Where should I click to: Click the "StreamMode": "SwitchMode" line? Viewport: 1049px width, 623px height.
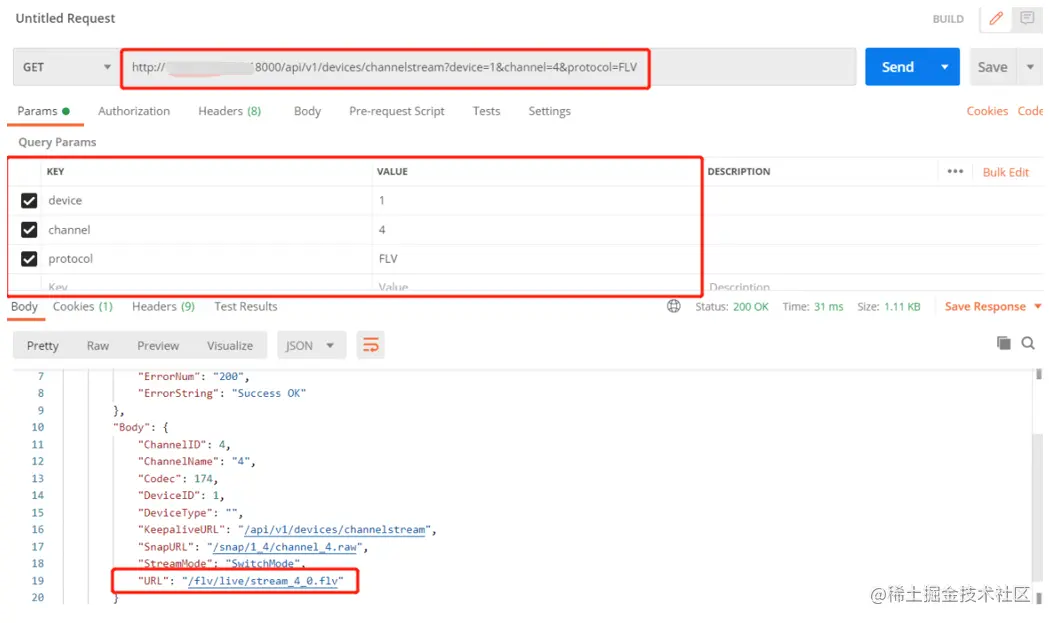[221, 563]
